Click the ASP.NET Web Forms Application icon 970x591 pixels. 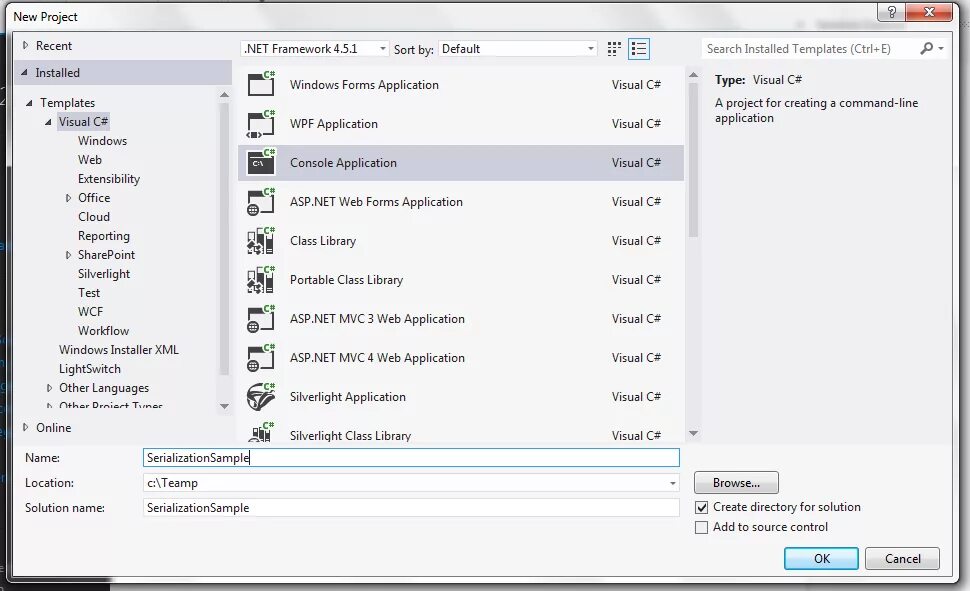tap(260, 201)
